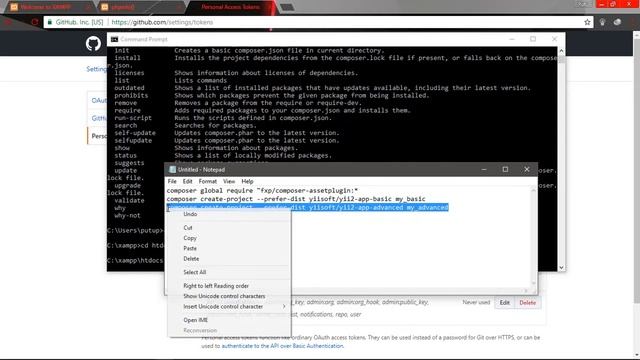Click 'self-update' command in Command Prompt
Viewport: 640px width, 360px height.
(x=135, y=133)
